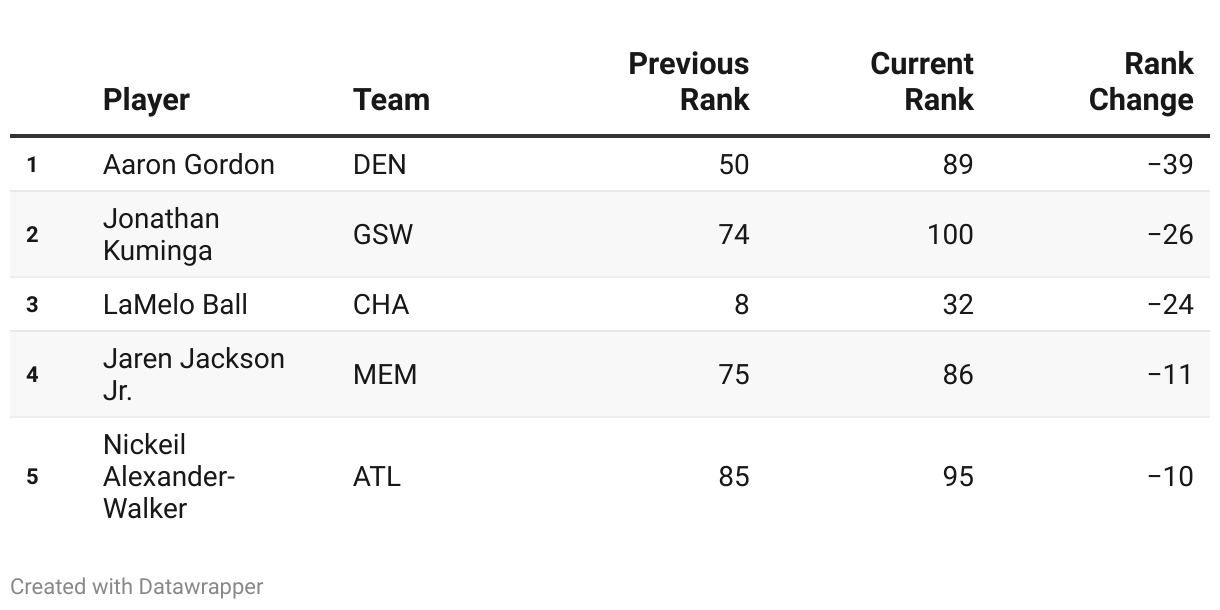Screen dimensions: 1220x610
Task: Click the −39 rank change value
Action: coord(1170,164)
